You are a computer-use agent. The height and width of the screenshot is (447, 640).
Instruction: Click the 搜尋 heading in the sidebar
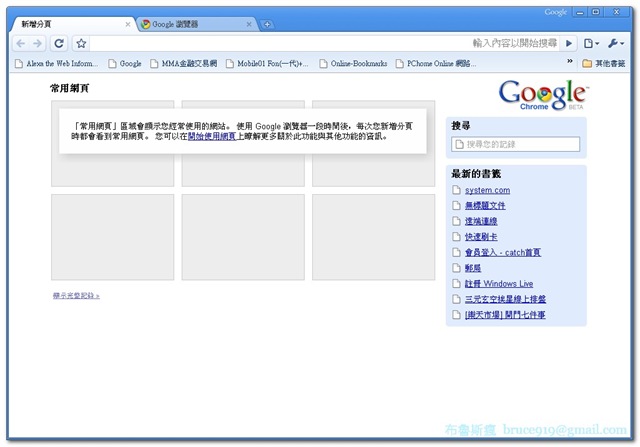460,126
